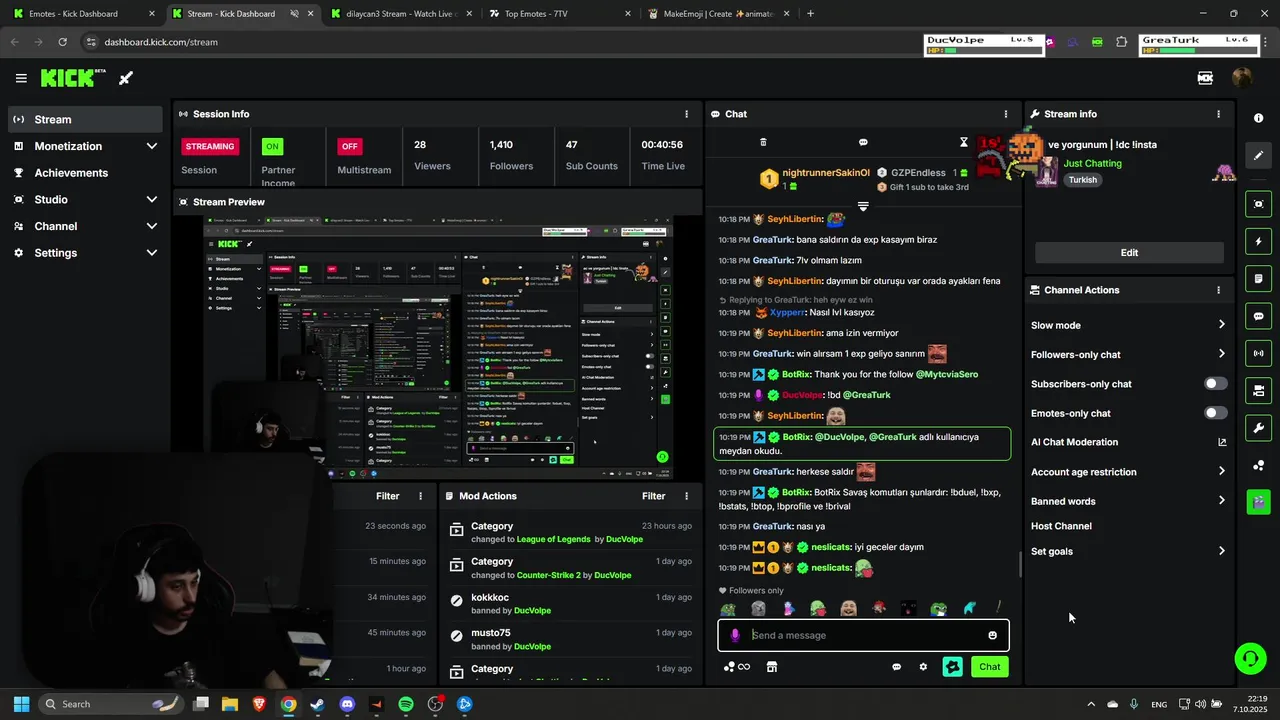Click the Kick logo

(73, 78)
